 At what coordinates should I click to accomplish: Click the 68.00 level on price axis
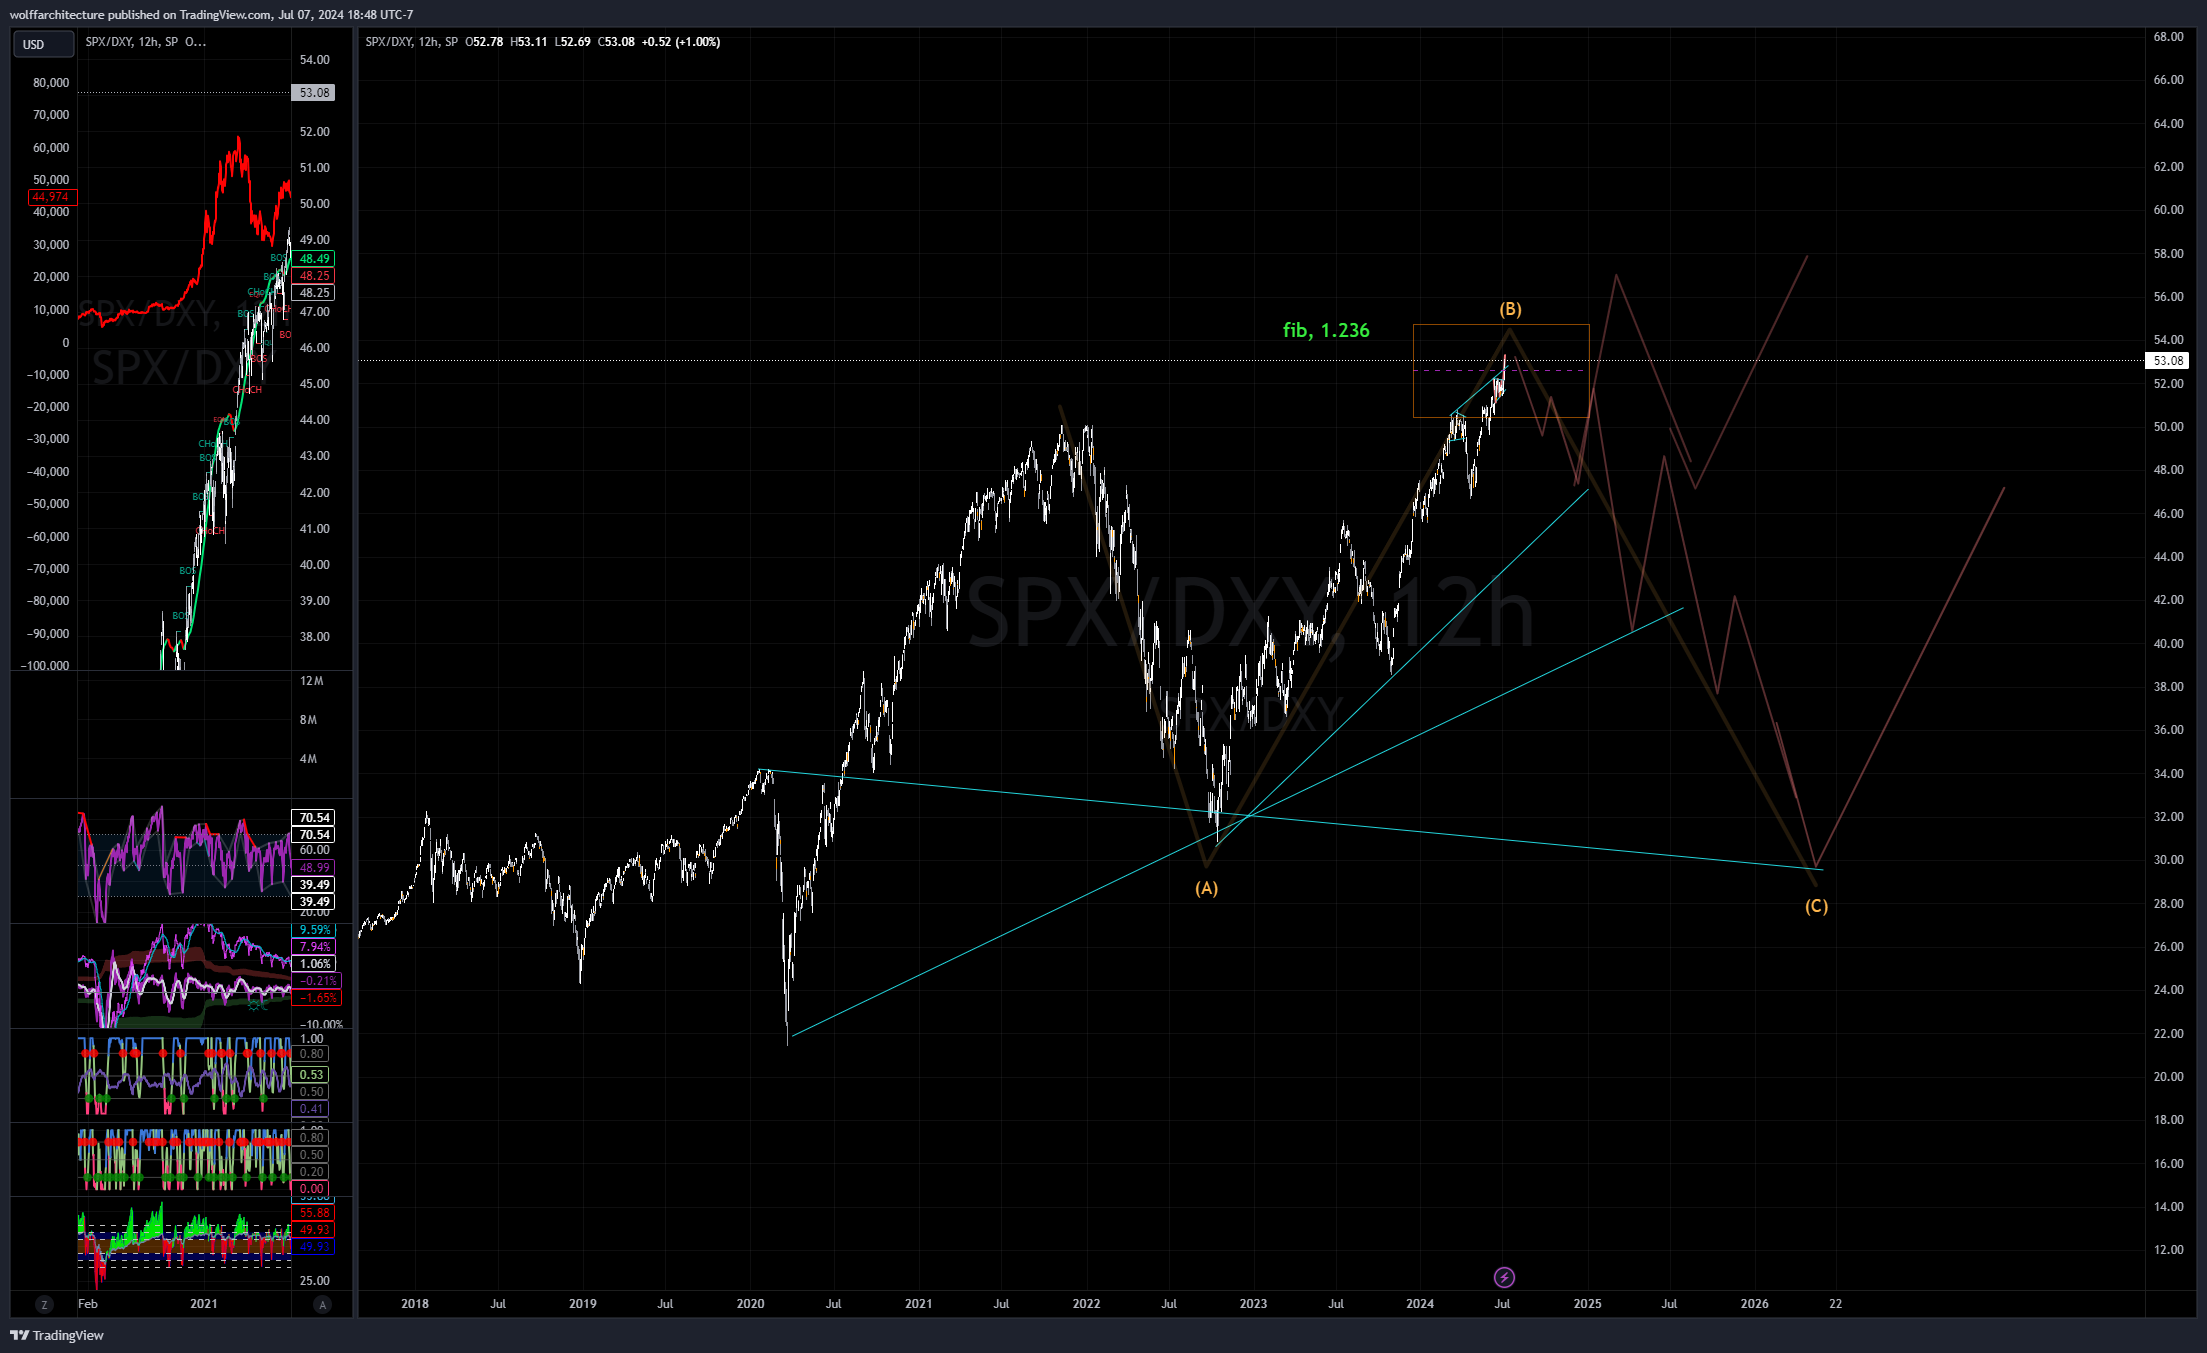pyautogui.click(x=2168, y=37)
